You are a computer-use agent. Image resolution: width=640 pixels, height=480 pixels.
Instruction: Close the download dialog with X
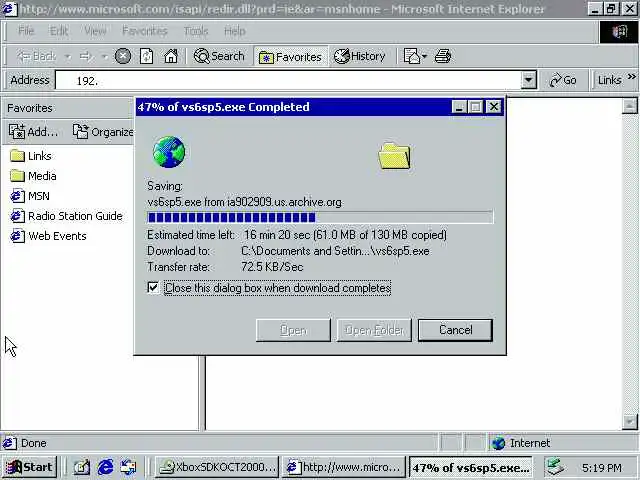[494, 107]
